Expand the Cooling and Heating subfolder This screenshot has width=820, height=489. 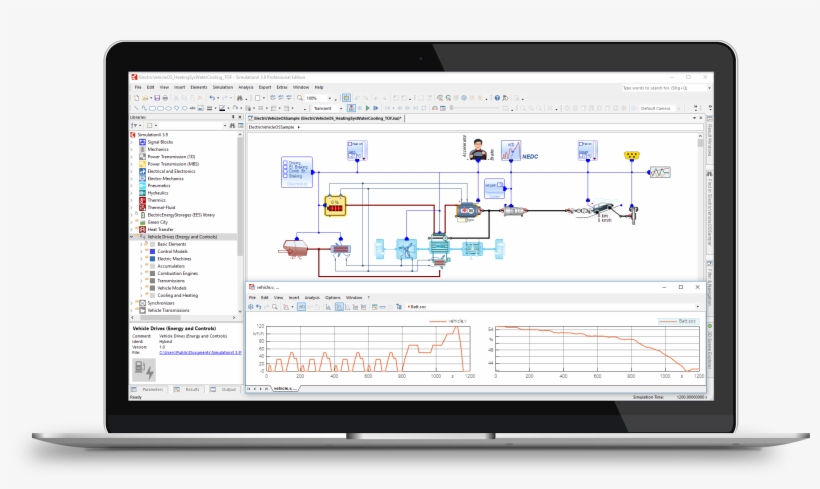pyautogui.click(x=141, y=295)
